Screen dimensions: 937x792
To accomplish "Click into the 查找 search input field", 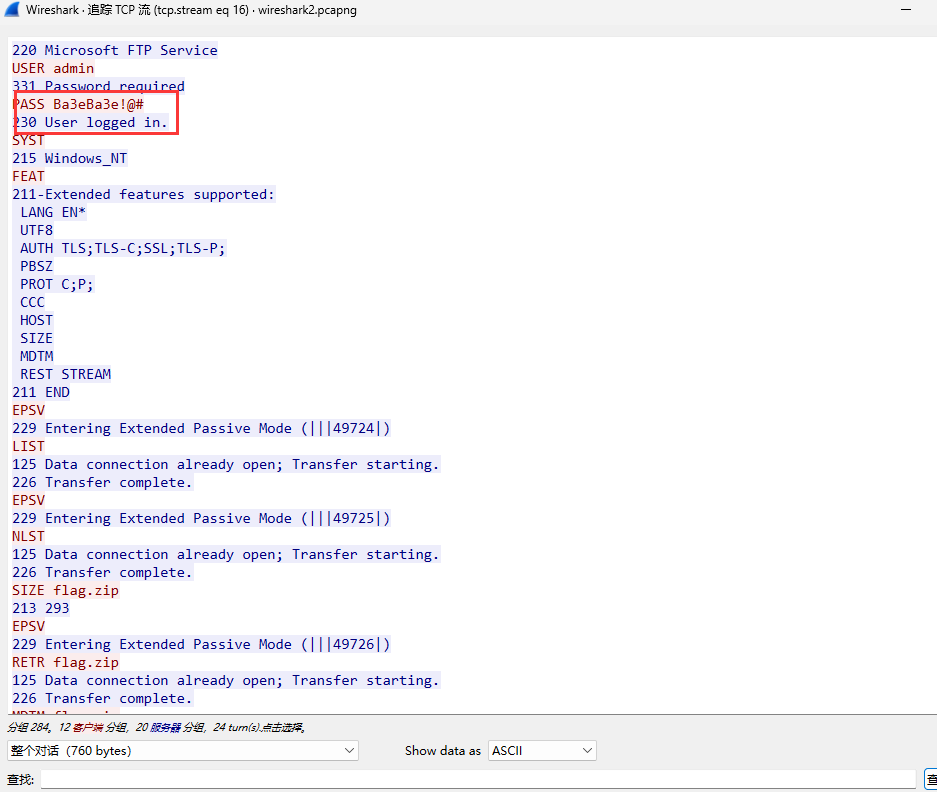I will pyautogui.click(x=477, y=779).
